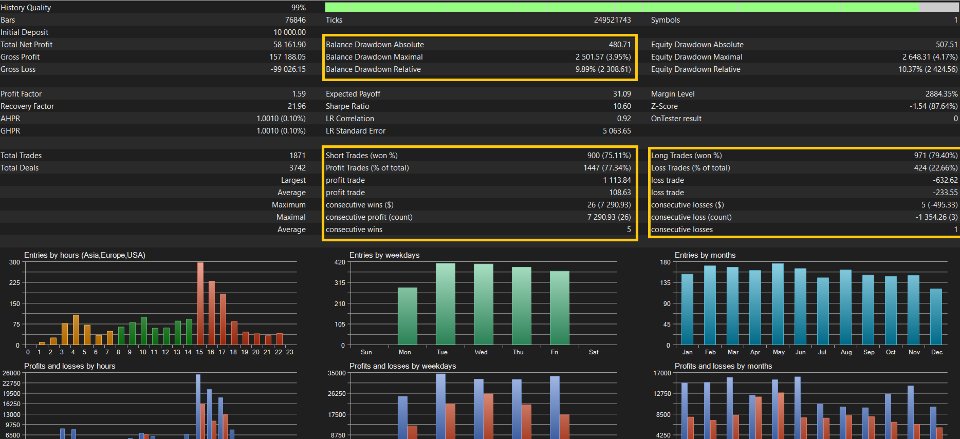Click the Sharpe Ratio value
Screen dimensions: 960x439
[623, 107]
